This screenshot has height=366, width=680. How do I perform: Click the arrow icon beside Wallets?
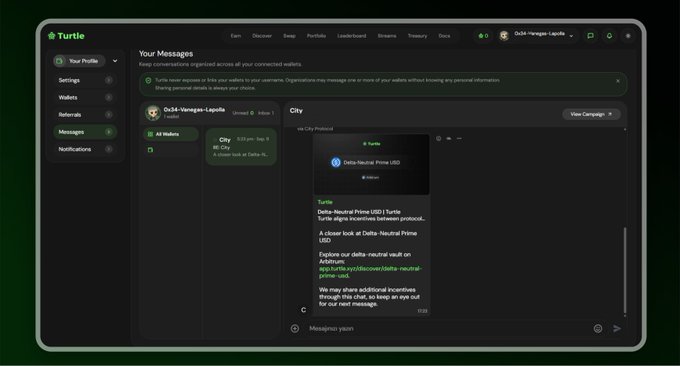(109, 98)
